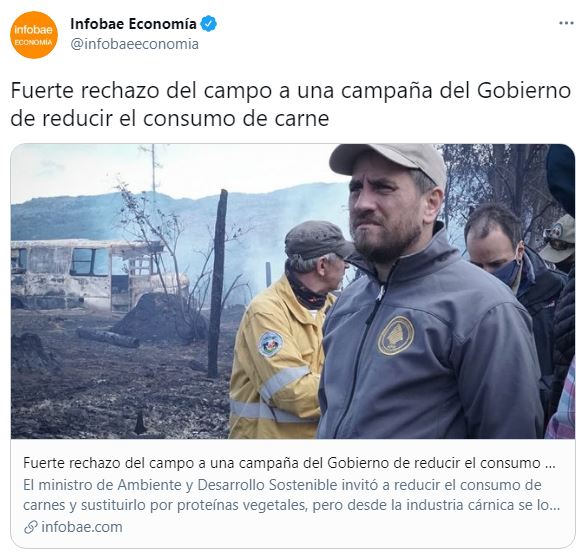Click the charred wooden post in the photo
This screenshot has width=584, height=555.
(218, 283)
